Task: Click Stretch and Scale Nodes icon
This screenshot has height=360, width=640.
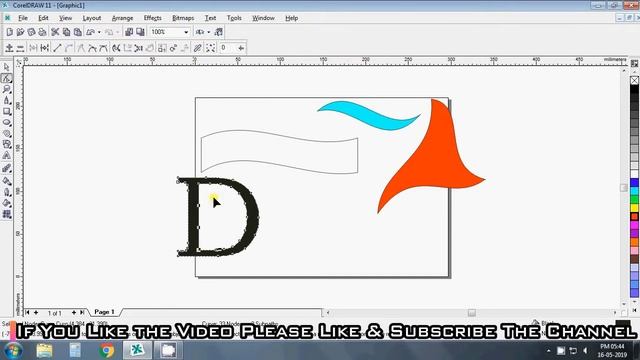Action: pyautogui.click(x=162, y=48)
